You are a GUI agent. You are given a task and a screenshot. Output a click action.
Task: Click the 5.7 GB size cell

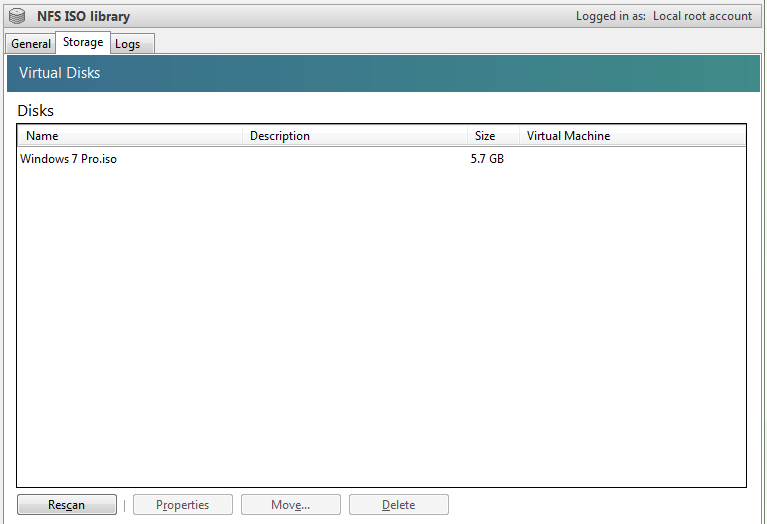(487, 159)
